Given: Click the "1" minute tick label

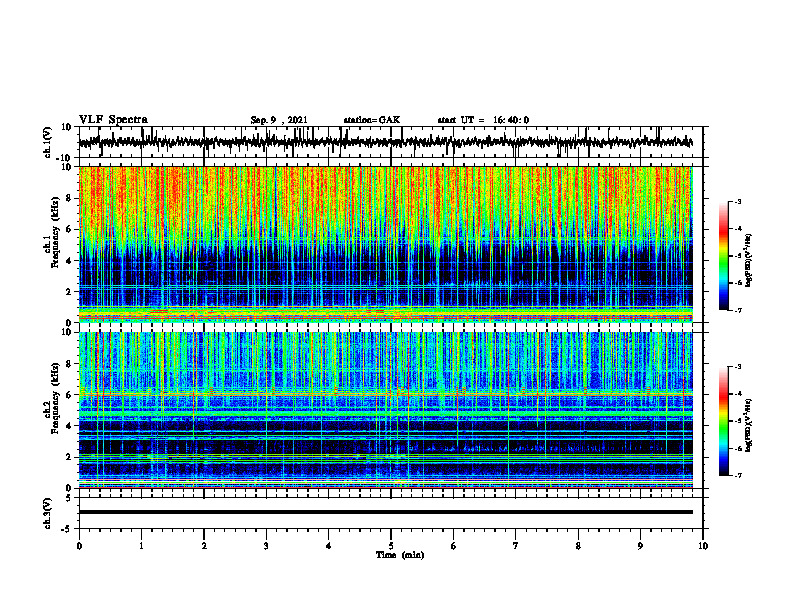Looking at the screenshot, I should 141,546.
